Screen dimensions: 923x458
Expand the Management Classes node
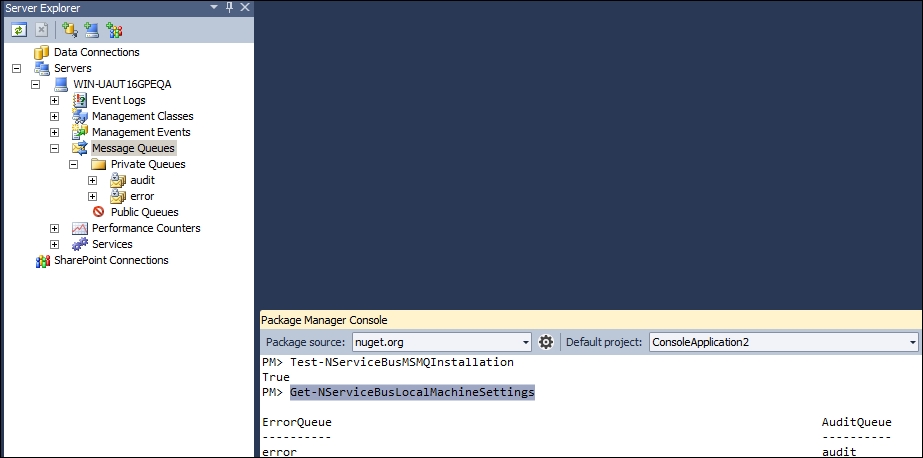coord(54,116)
